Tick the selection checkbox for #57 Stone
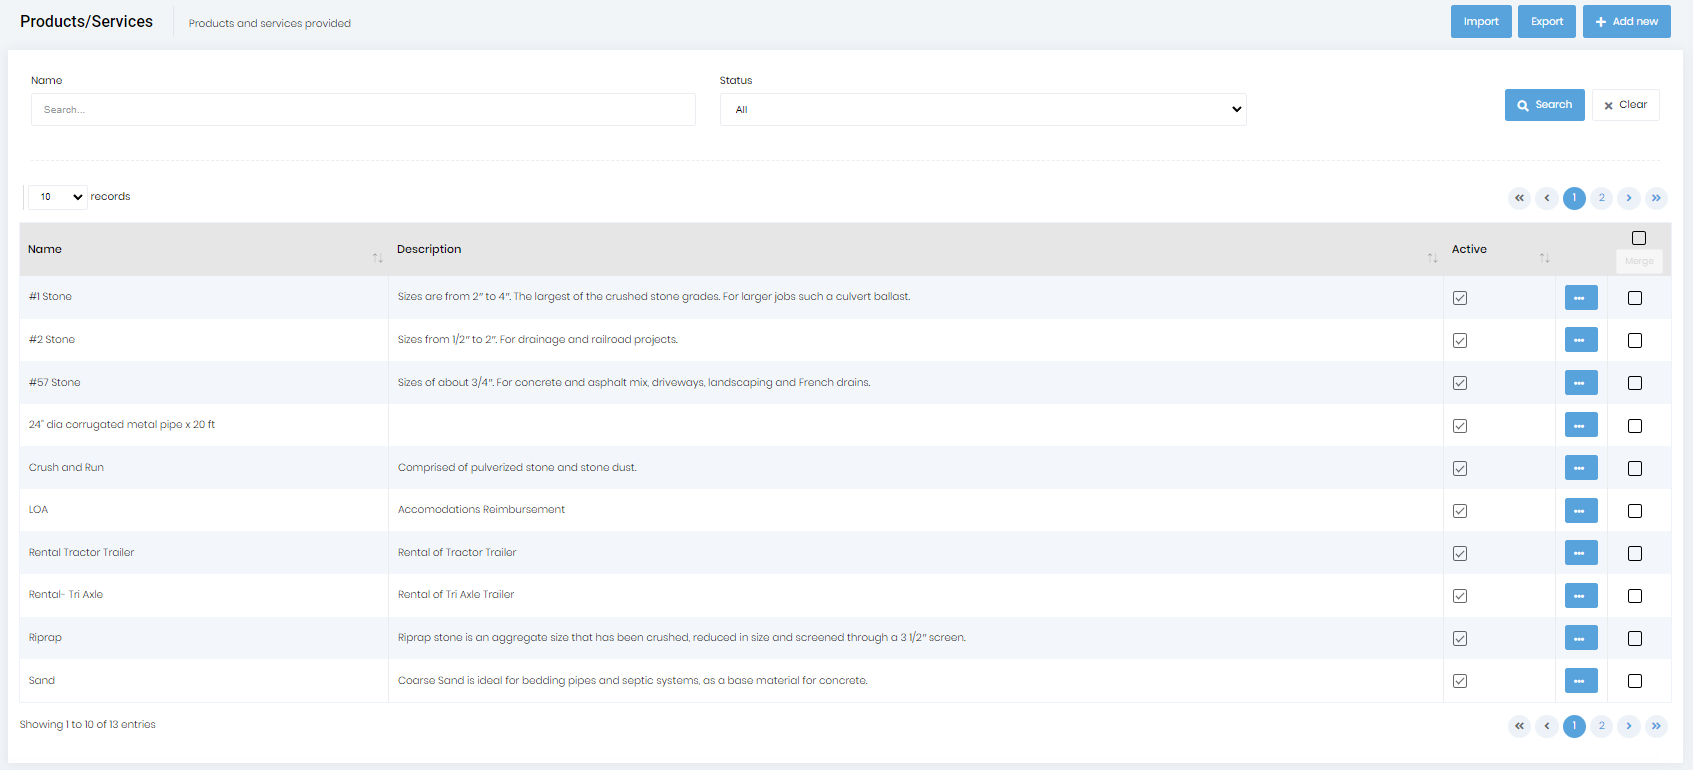Viewport: 1693px width, 770px height. 1635,383
